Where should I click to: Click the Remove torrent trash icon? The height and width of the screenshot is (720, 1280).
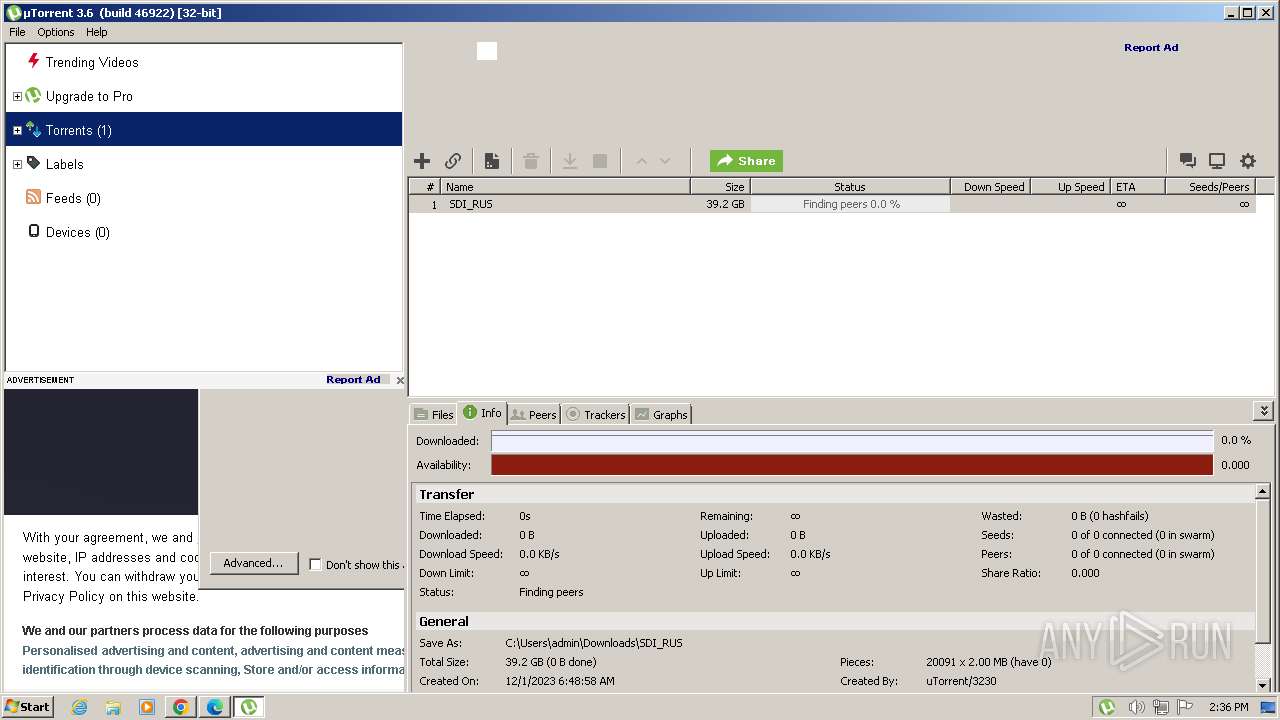(x=531, y=161)
